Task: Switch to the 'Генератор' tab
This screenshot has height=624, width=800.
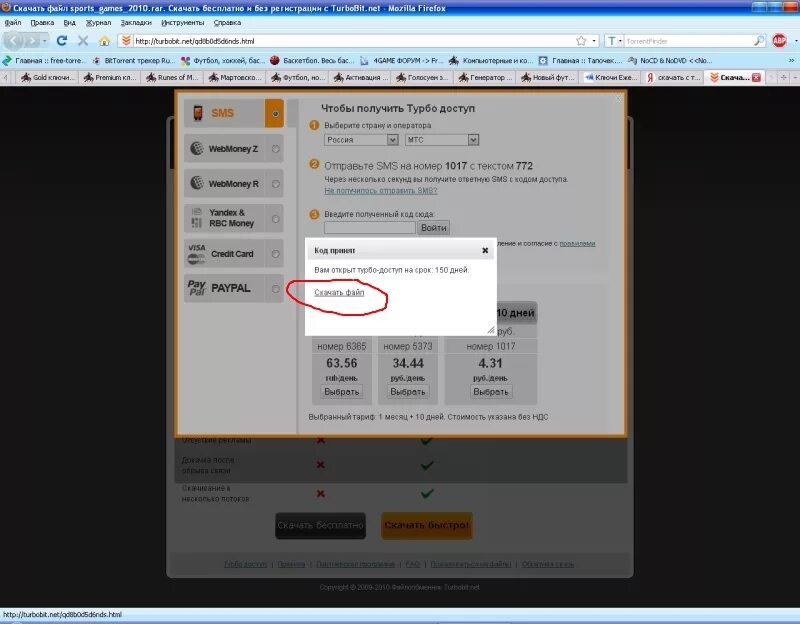Action: [484, 78]
